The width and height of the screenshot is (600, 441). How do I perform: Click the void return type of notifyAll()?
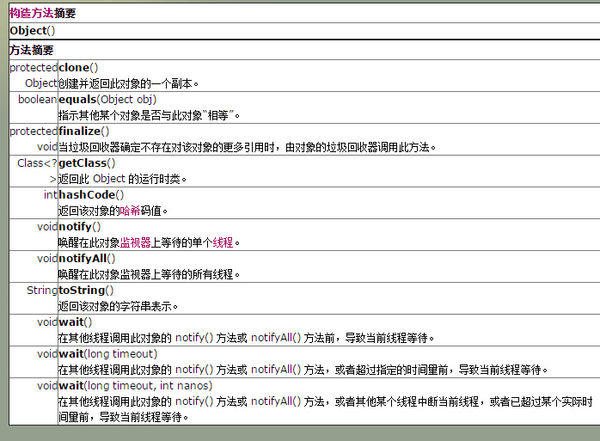click(x=47, y=258)
